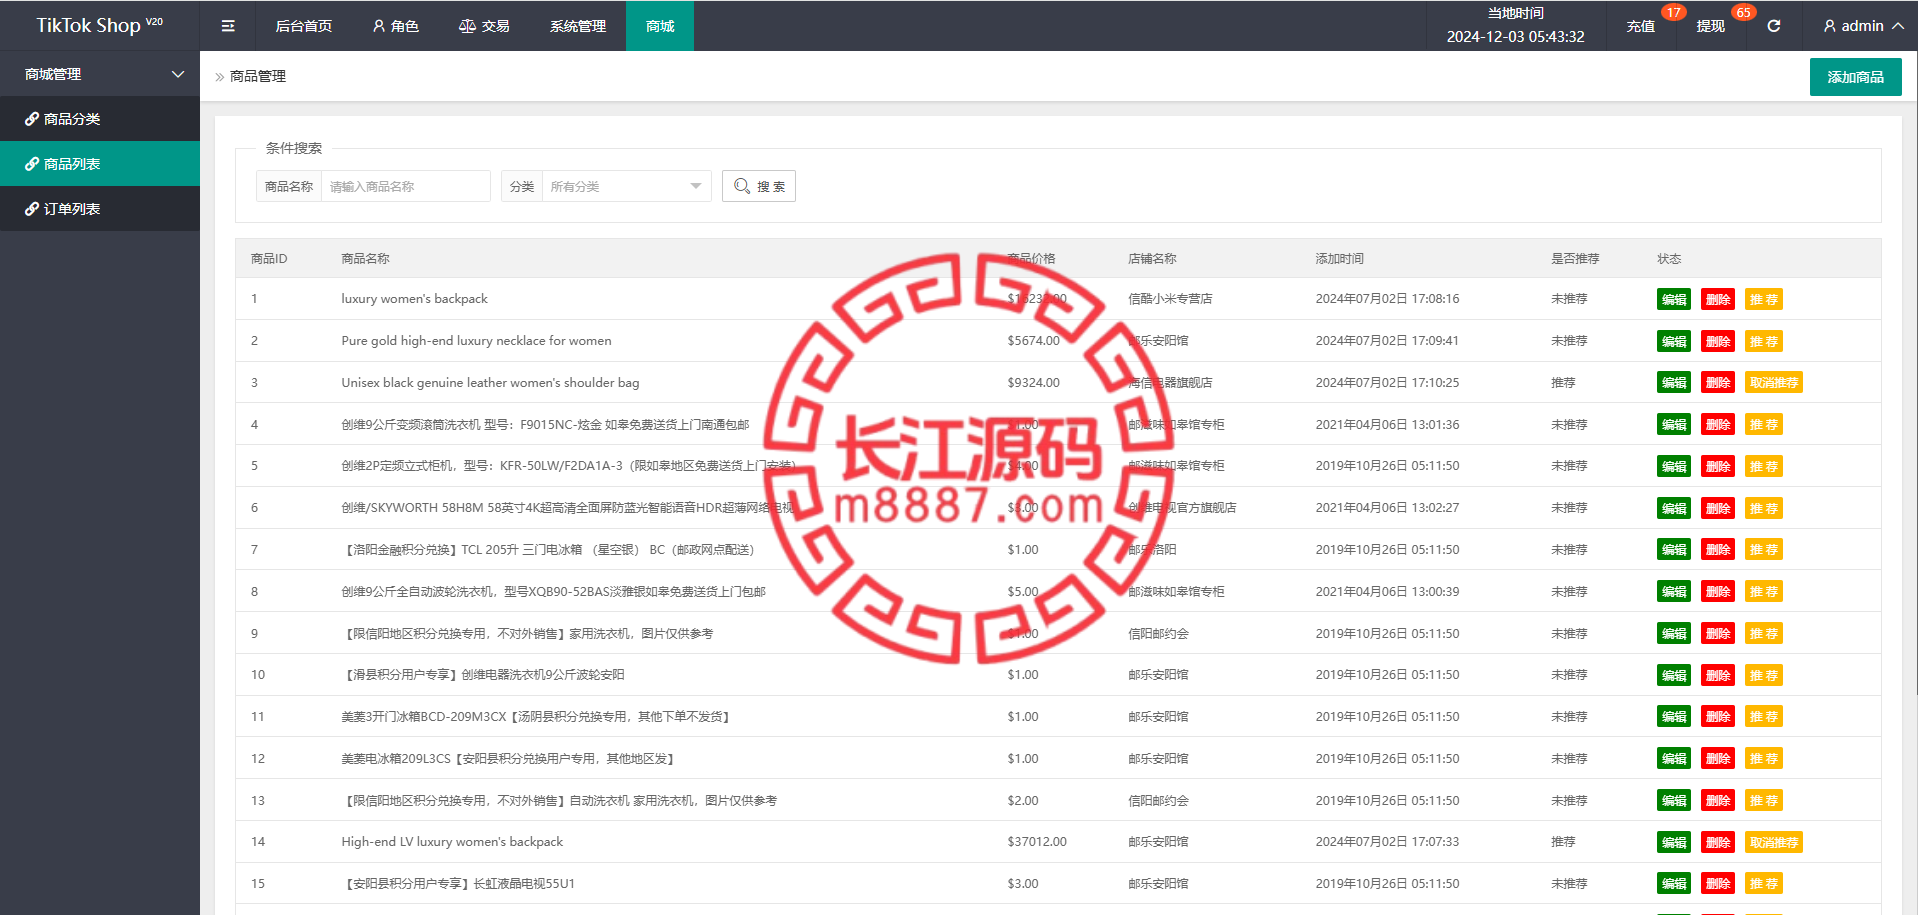Screen dimensions: 1918x915
Task: Recommend the luxury women's backpack product
Action: click(1763, 299)
